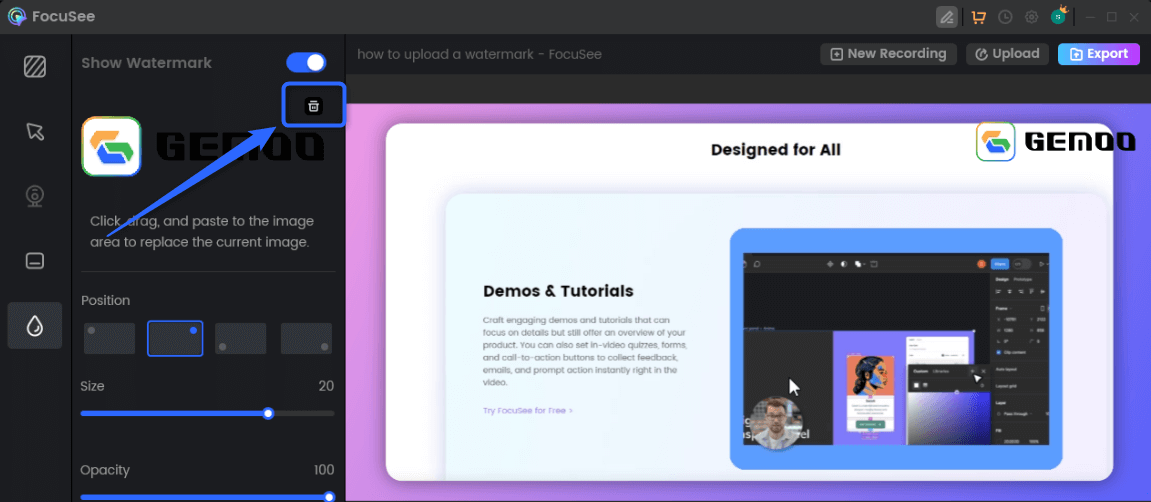The width and height of the screenshot is (1151, 502).
Task: Click the Opacity value 100
Action: [x=323, y=470]
